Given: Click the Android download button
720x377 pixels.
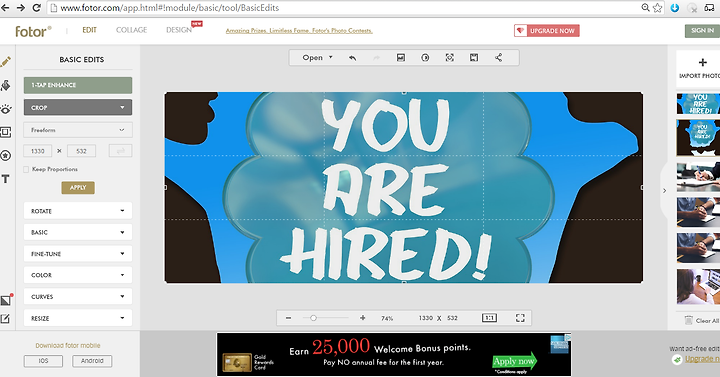Looking at the screenshot, I should pyautogui.click(x=92, y=361).
